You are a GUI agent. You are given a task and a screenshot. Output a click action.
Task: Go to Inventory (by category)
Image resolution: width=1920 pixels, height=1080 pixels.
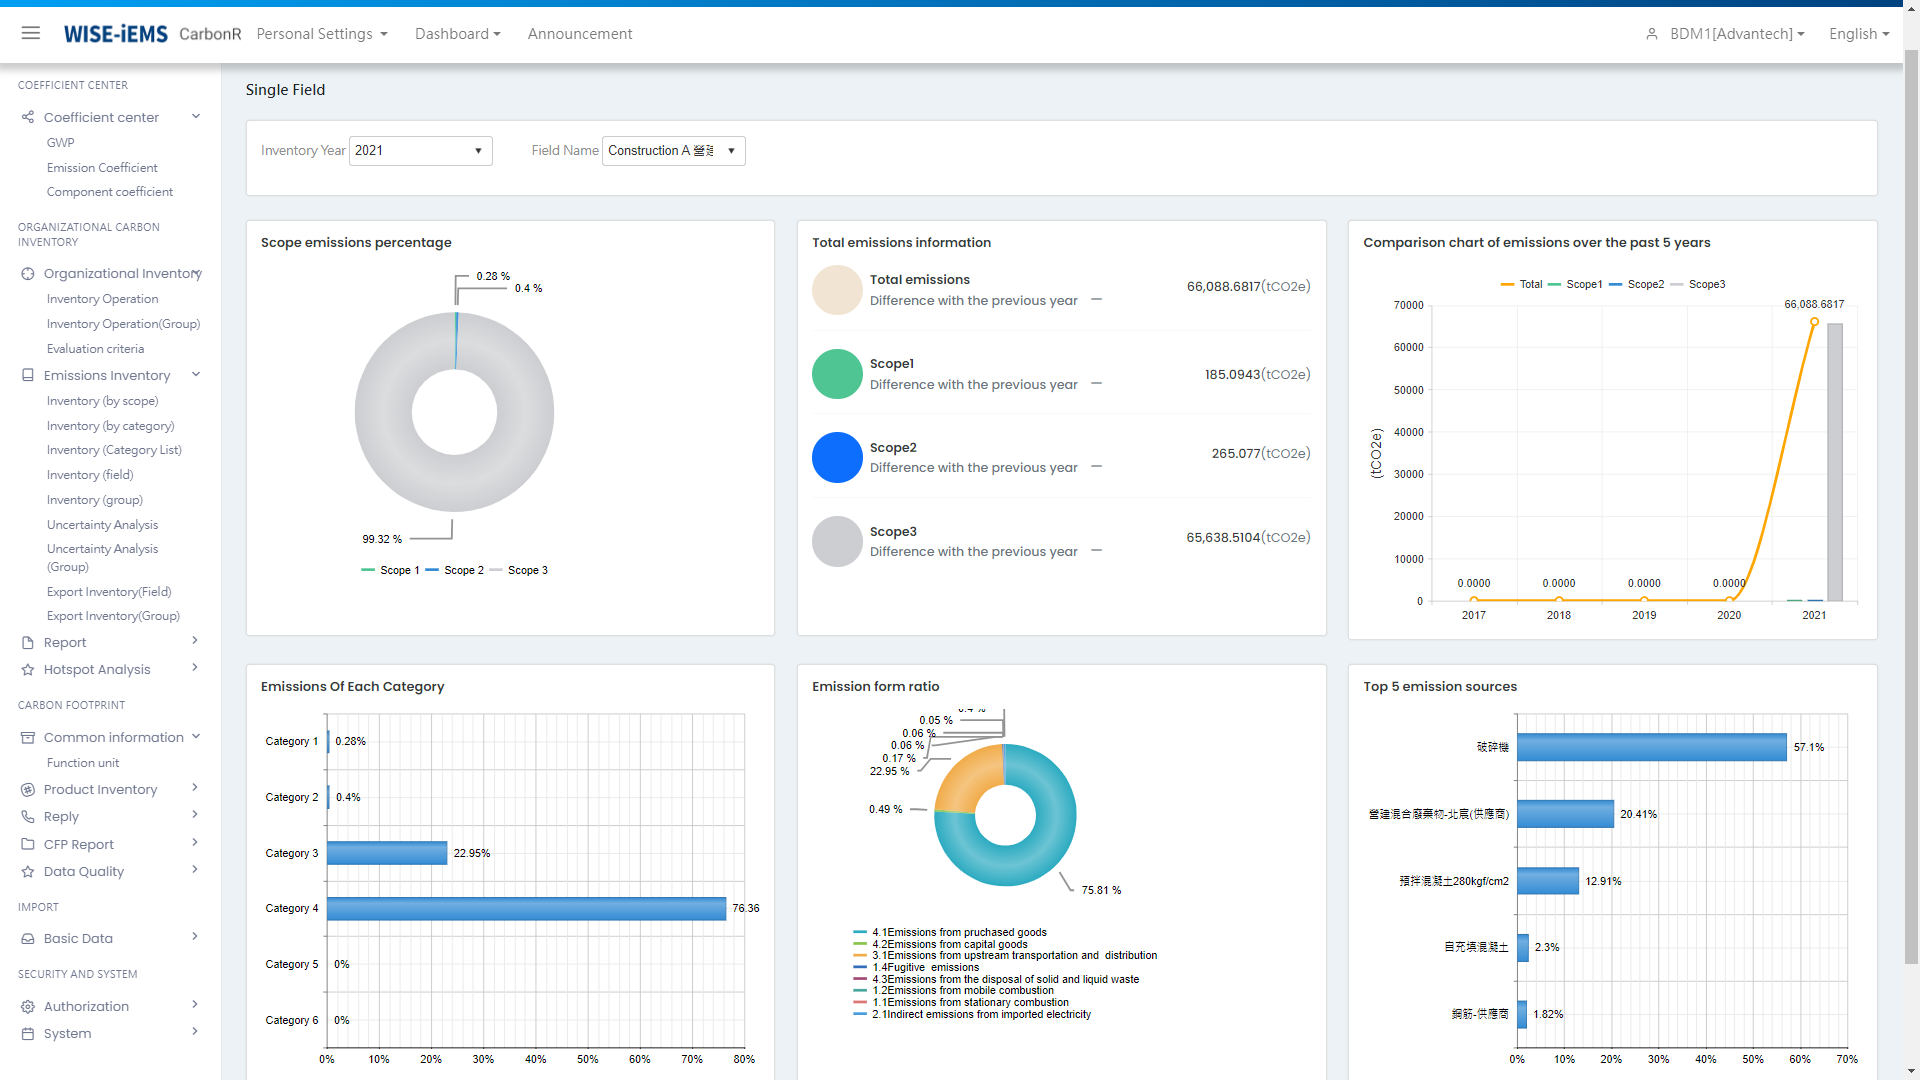pos(111,426)
